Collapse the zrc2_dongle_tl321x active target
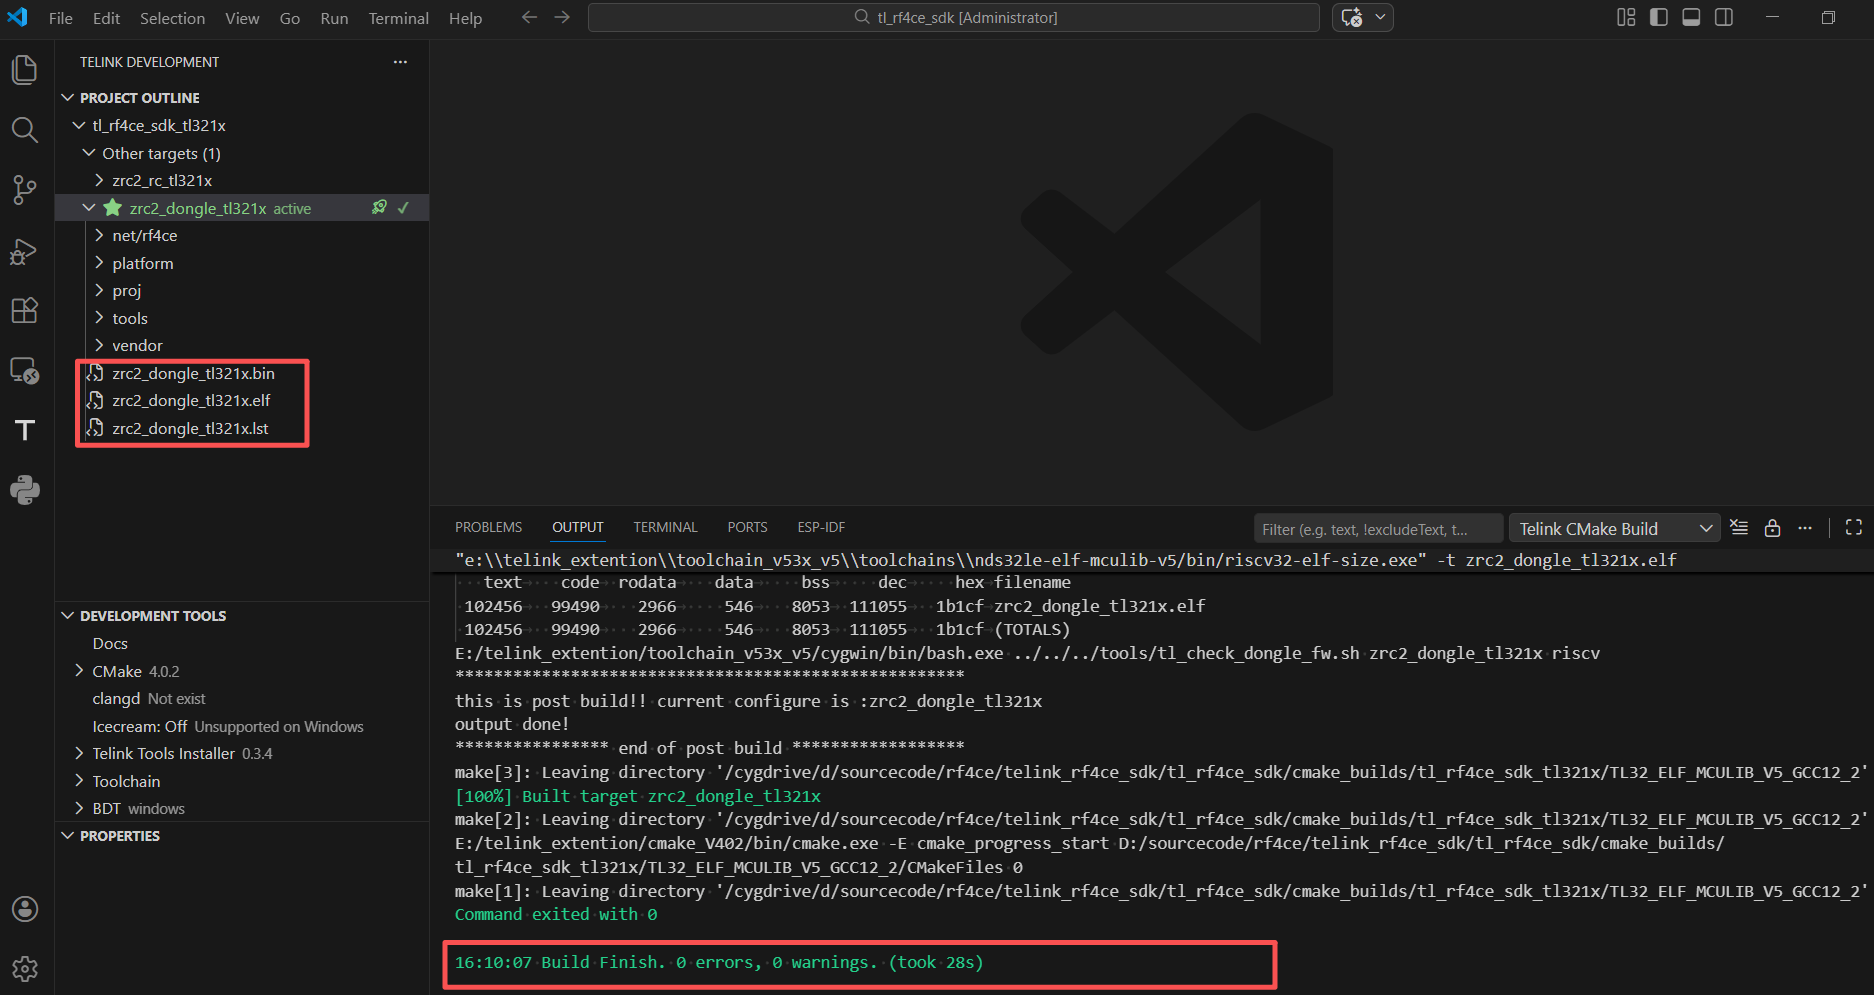The image size is (1874, 995). [x=89, y=208]
